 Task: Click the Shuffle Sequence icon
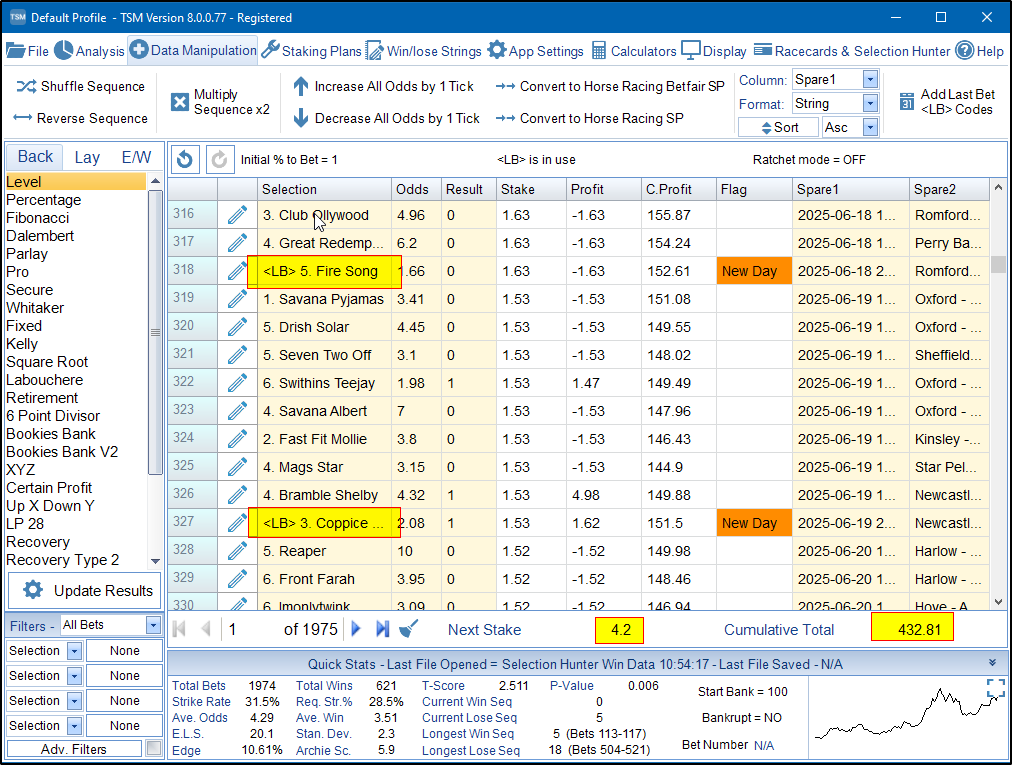26,87
